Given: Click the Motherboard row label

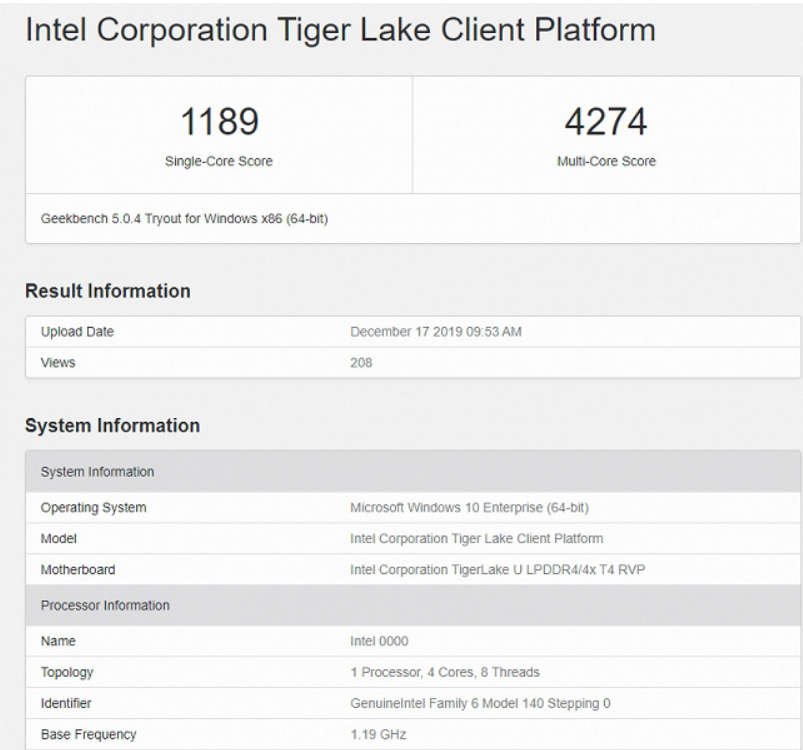Looking at the screenshot, I should [x=78, y=570].
